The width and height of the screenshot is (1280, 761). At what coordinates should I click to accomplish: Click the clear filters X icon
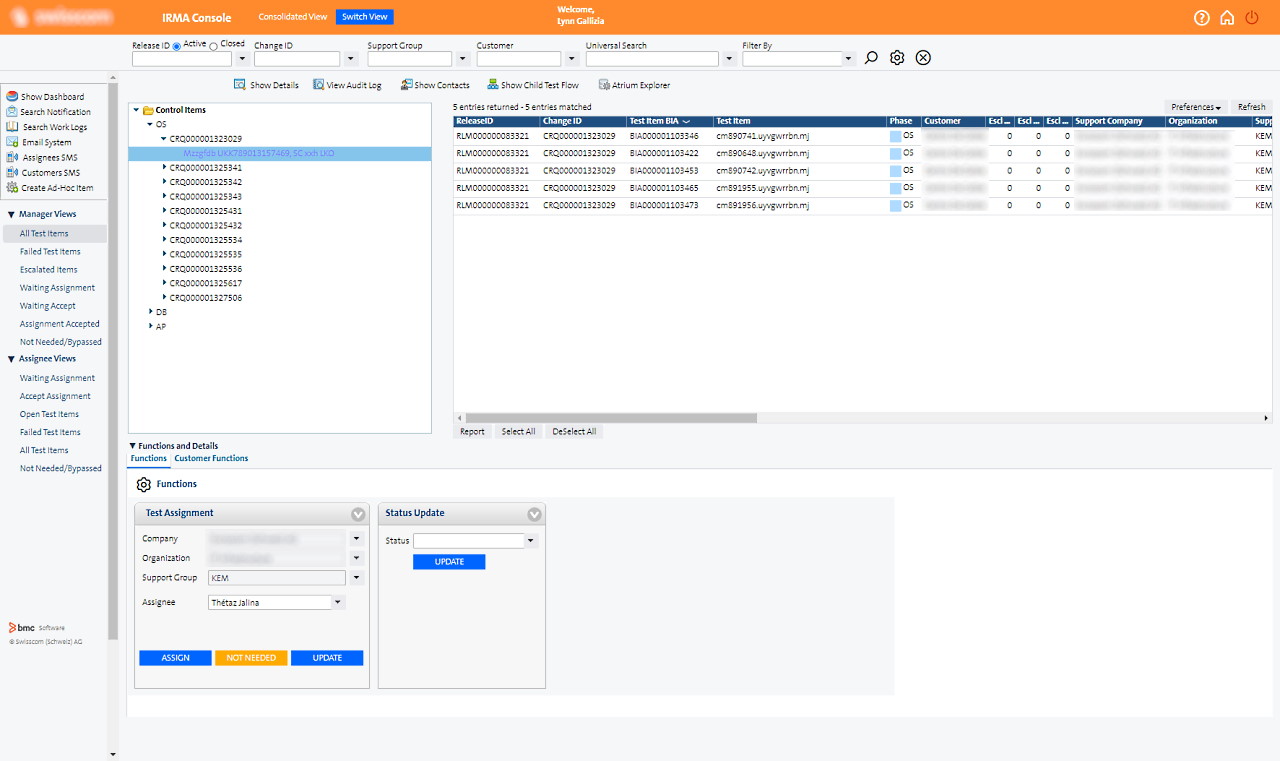click(x=923, y=58)
